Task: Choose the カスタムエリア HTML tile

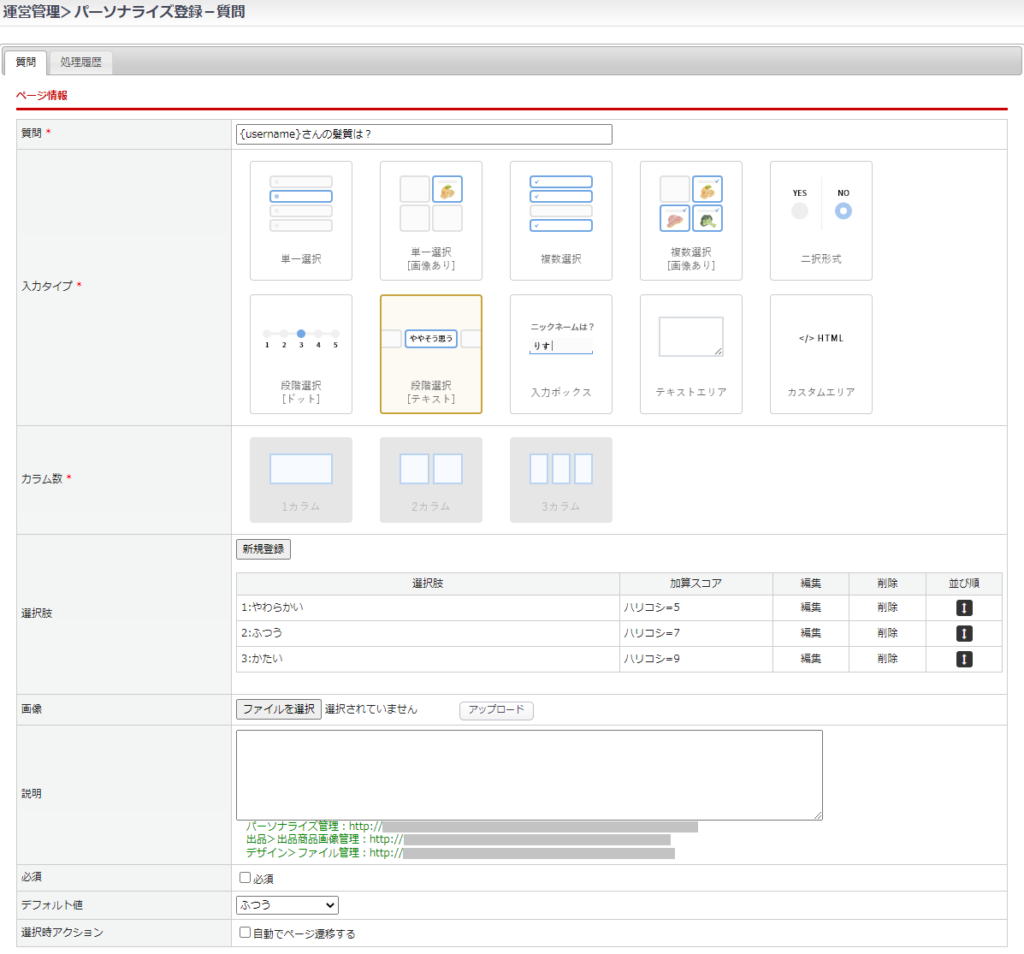Action: pyautogui.click(x=821, y=353)
